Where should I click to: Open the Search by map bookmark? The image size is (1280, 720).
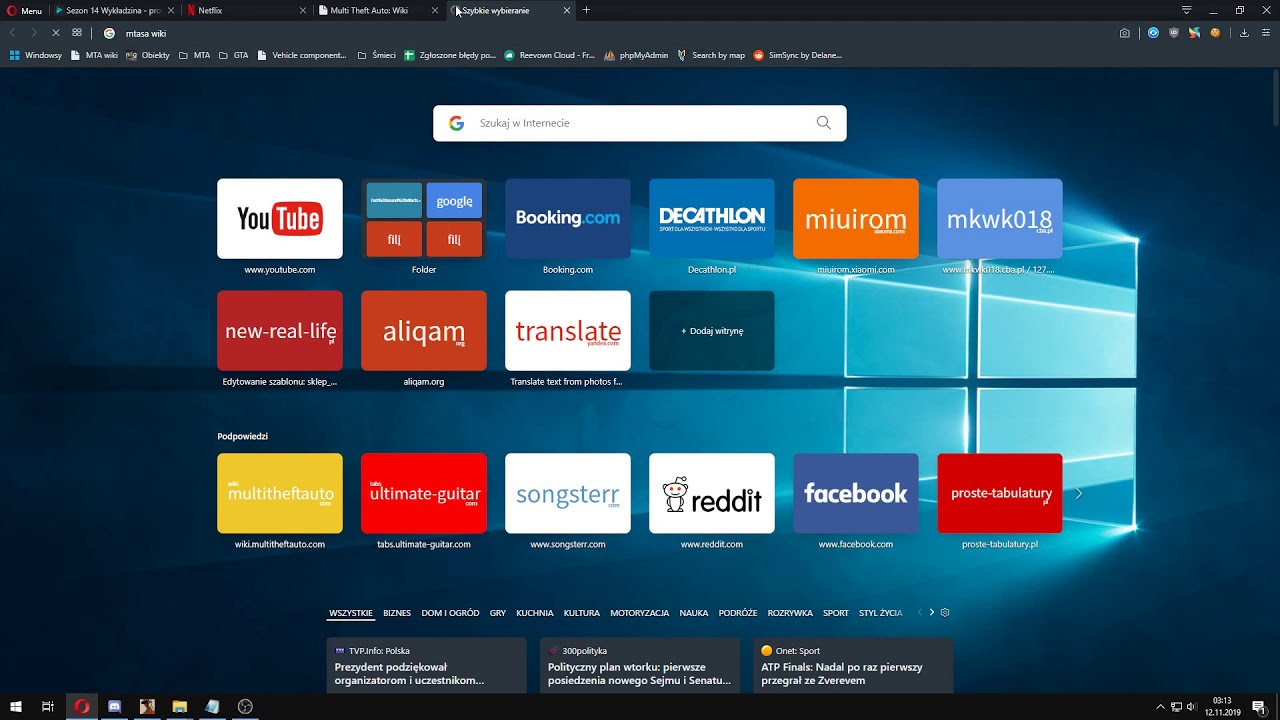tap(711, 55)
